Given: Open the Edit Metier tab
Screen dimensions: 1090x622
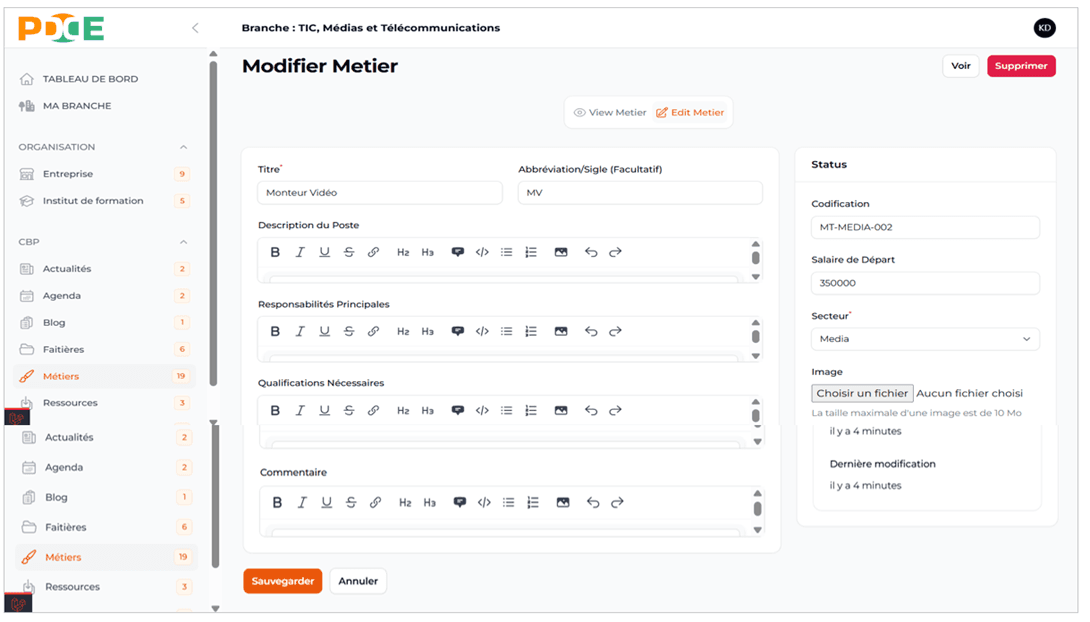Looking at the screenshot, I should coord(690,112).
